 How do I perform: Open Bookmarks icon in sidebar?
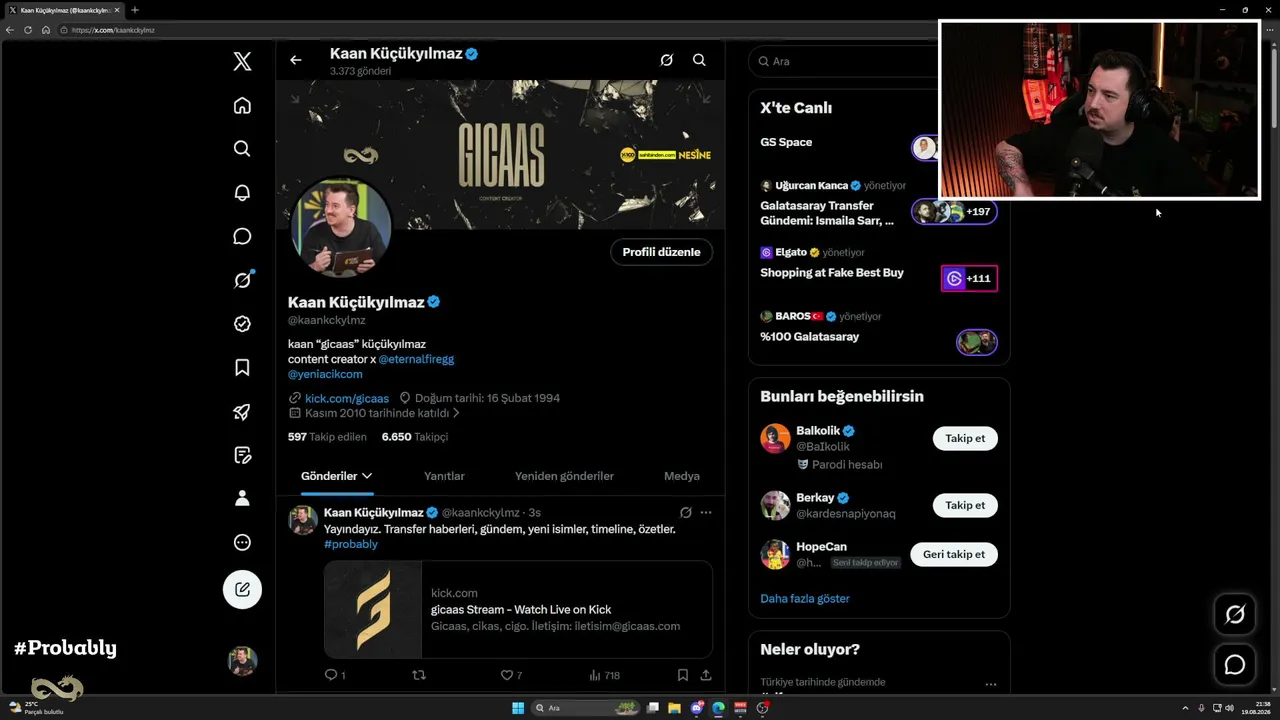pyautogui.click(x=242, y=368)
